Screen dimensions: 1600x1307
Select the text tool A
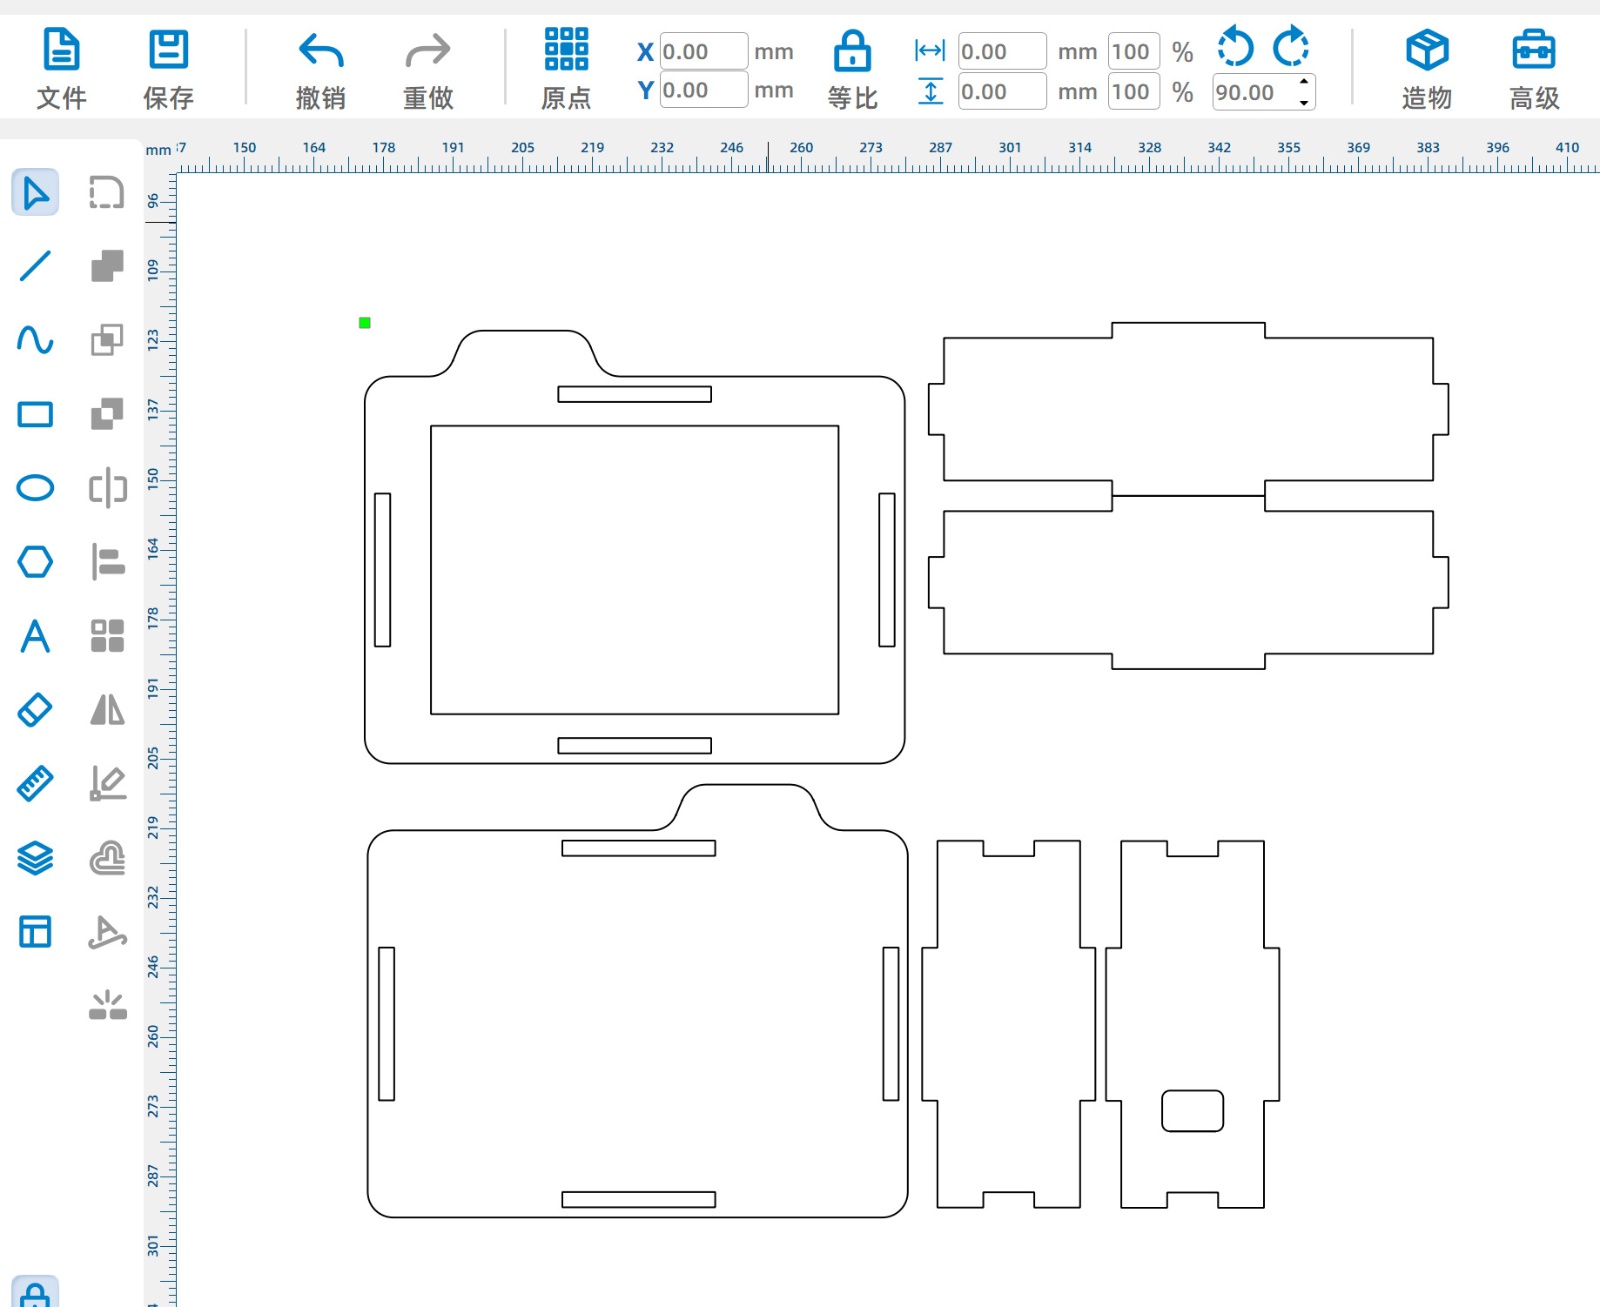point(35,636)
